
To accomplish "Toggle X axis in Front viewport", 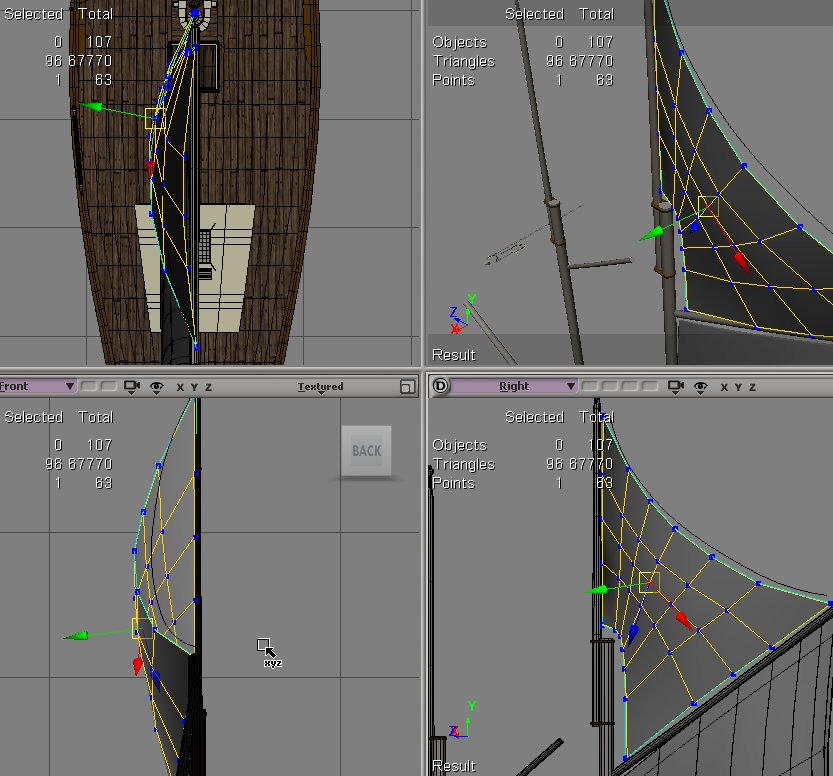I will point(180,387).
